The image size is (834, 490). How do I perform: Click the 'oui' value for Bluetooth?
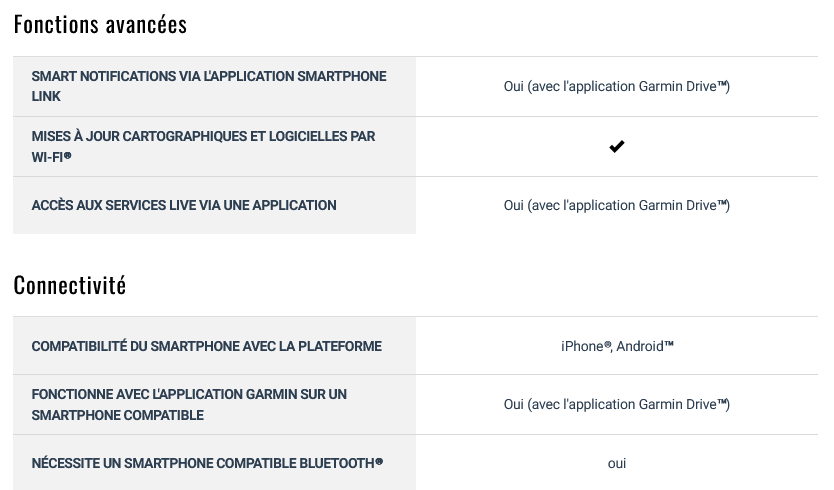(x=616, y=463)
